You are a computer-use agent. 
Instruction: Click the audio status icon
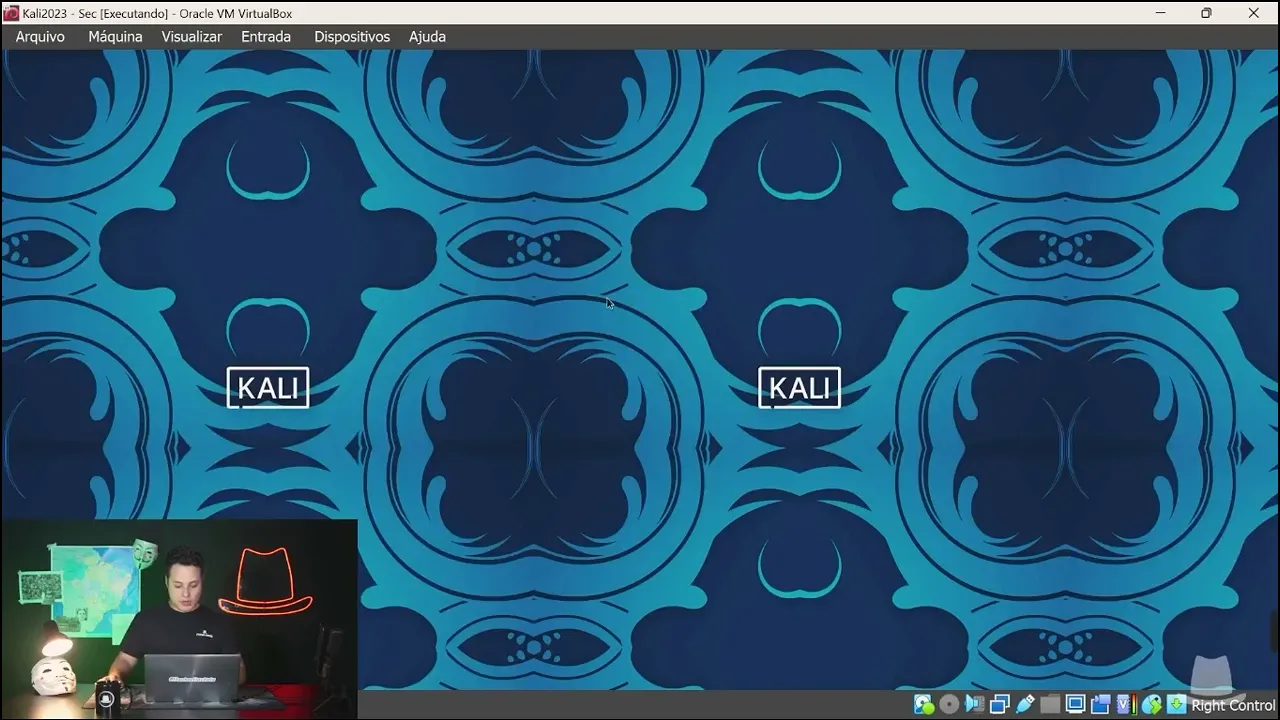tap(974, 704)
